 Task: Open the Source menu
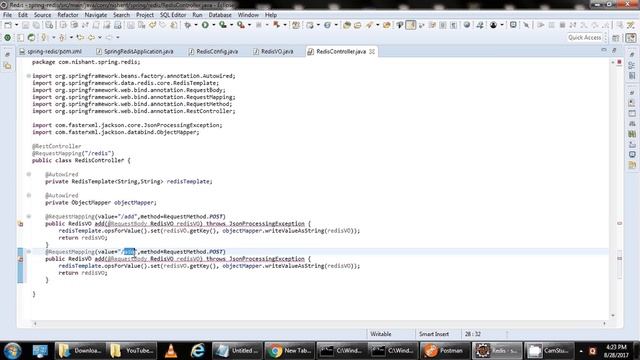pyautogui.click(x=42, y=15)
